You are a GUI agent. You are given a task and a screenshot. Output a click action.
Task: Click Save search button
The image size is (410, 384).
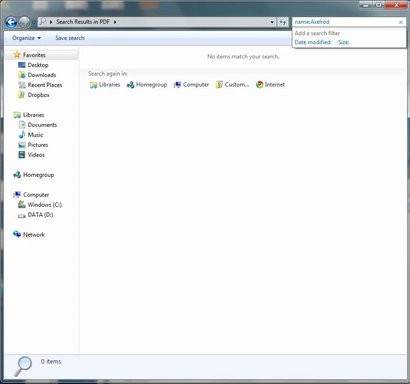[x=70, y=38]
